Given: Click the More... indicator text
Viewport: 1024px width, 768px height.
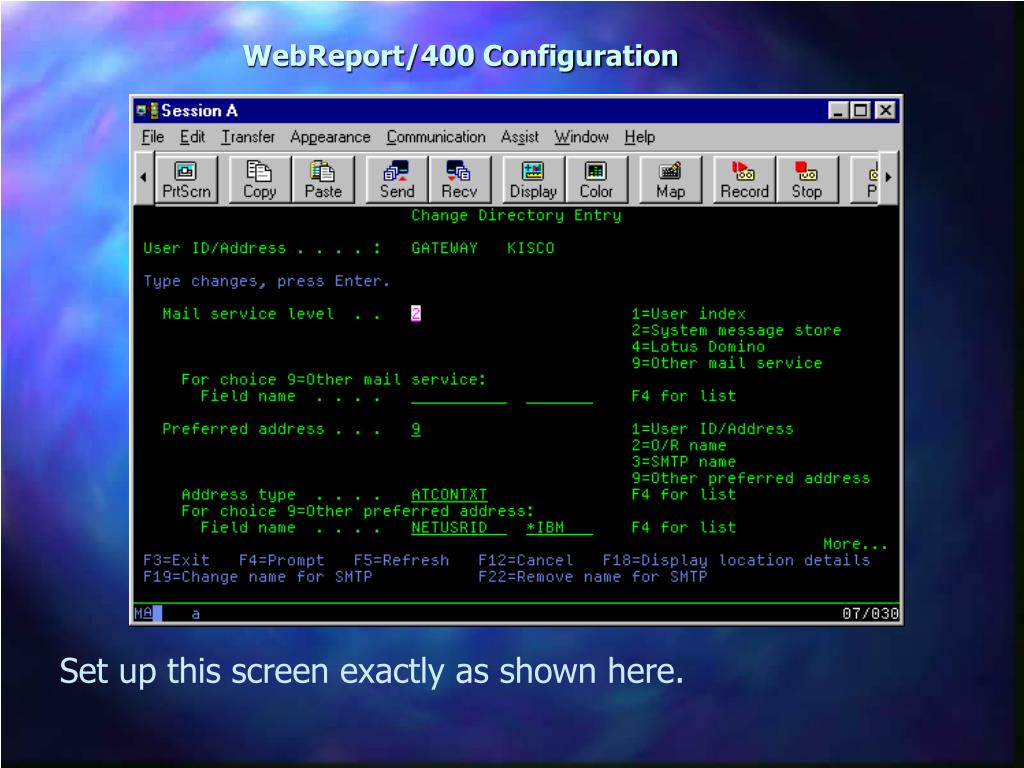Looking at the screenshot, I should pos(855,544).
